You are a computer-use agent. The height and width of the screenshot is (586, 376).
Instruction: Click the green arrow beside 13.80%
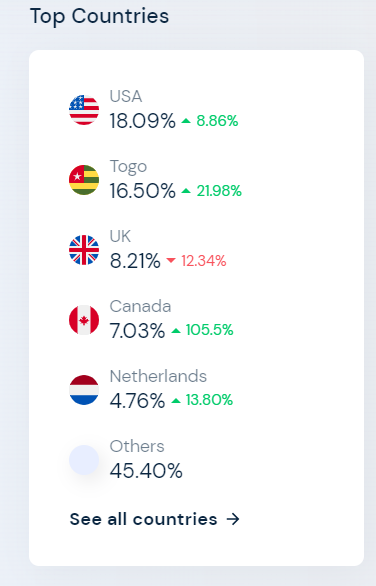[176, 401]
